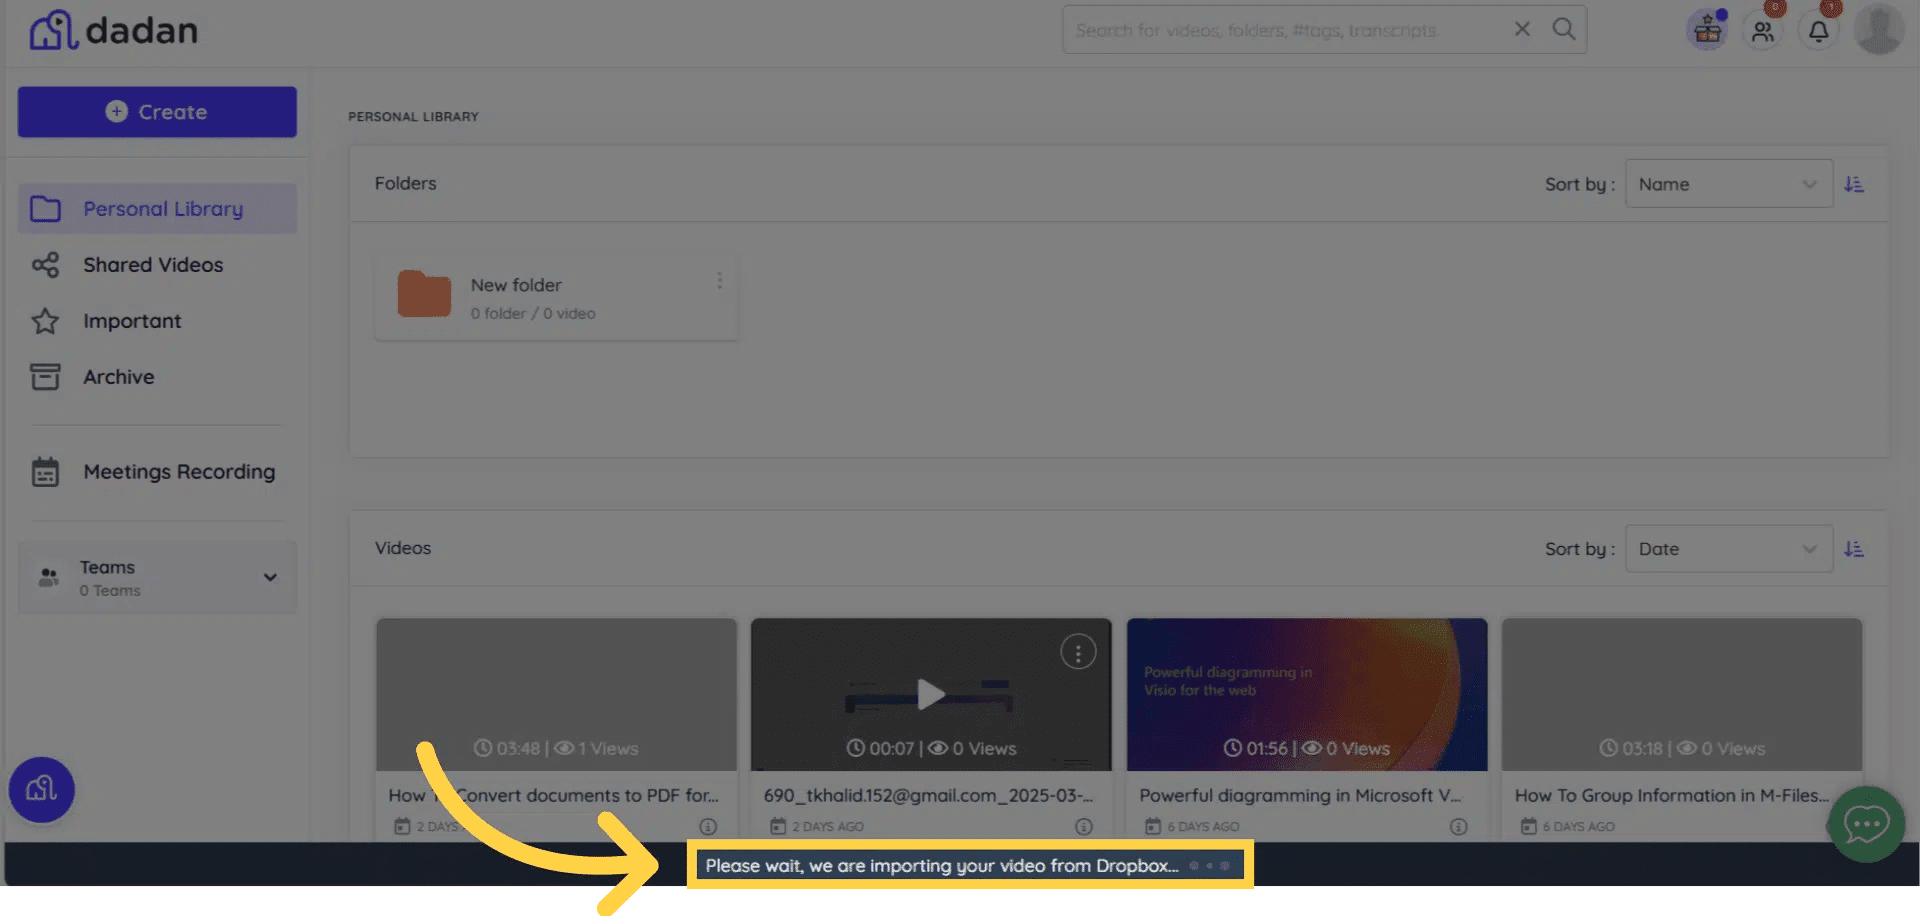
Task: Click the Dropbox import status message
Action: tap(942, 866)
